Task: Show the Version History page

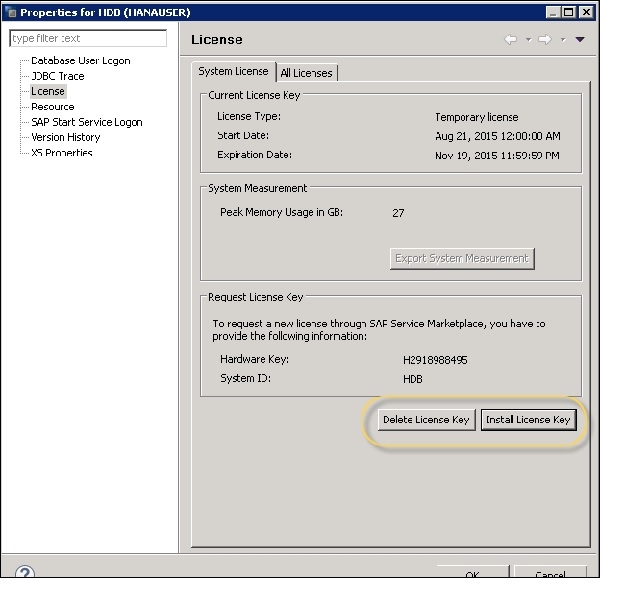Action: 65,137
